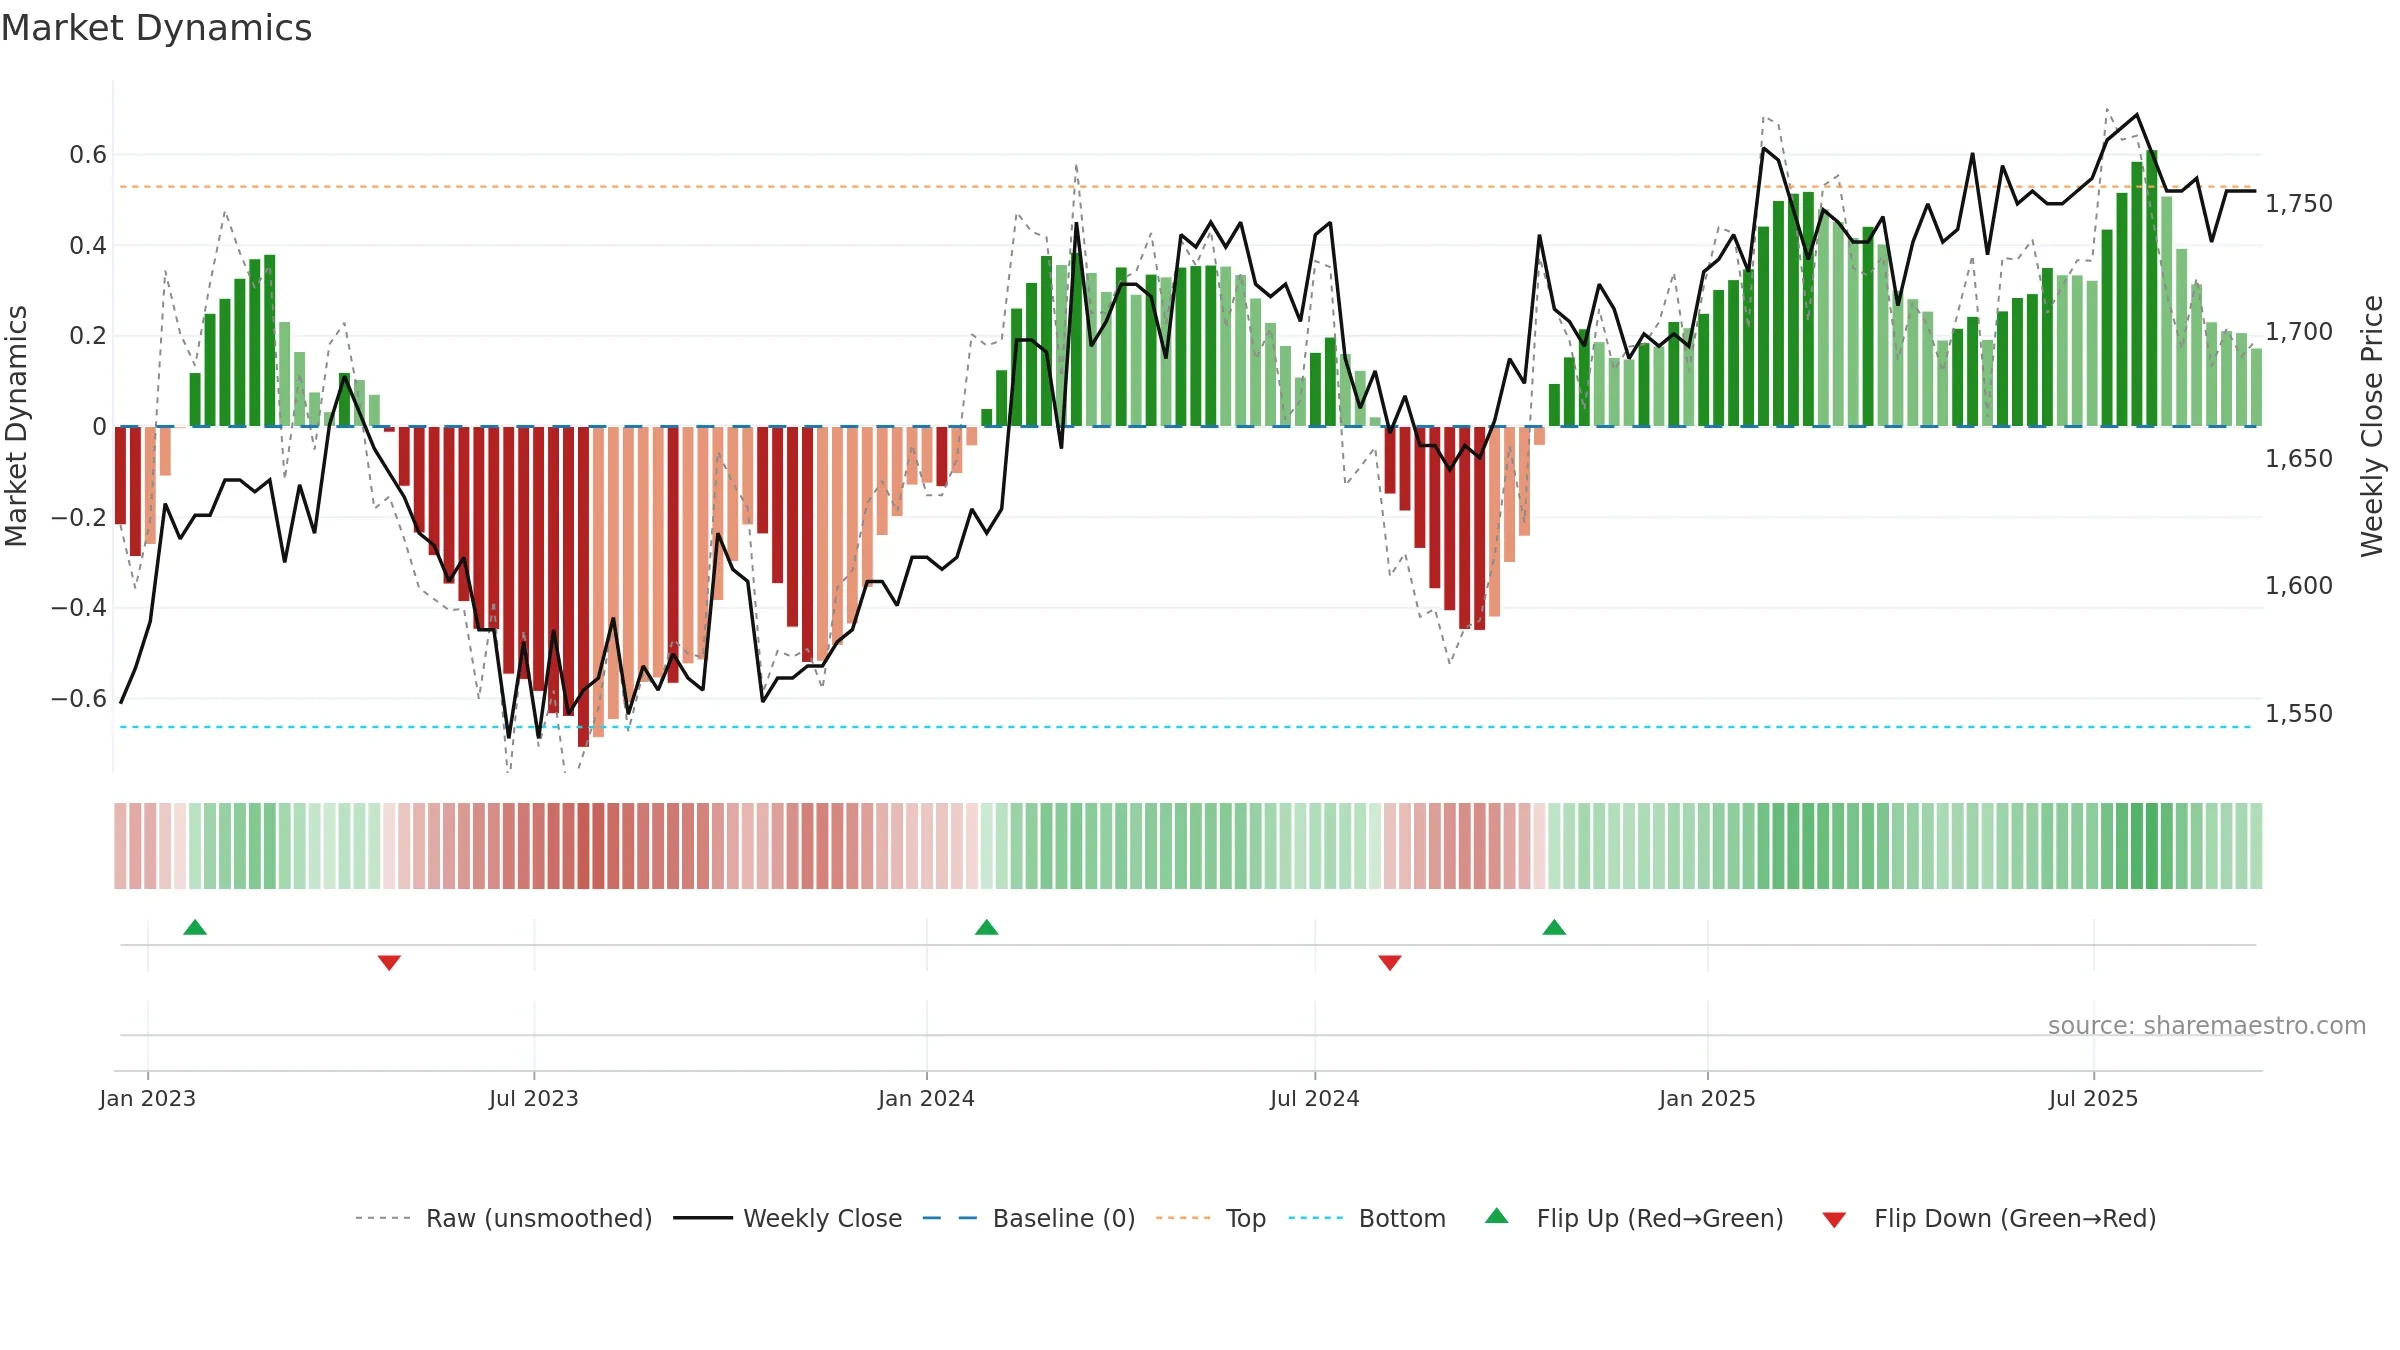Hide the Bottom legend series
Screen dimensions: 2400x1350
[1367, 1218]
